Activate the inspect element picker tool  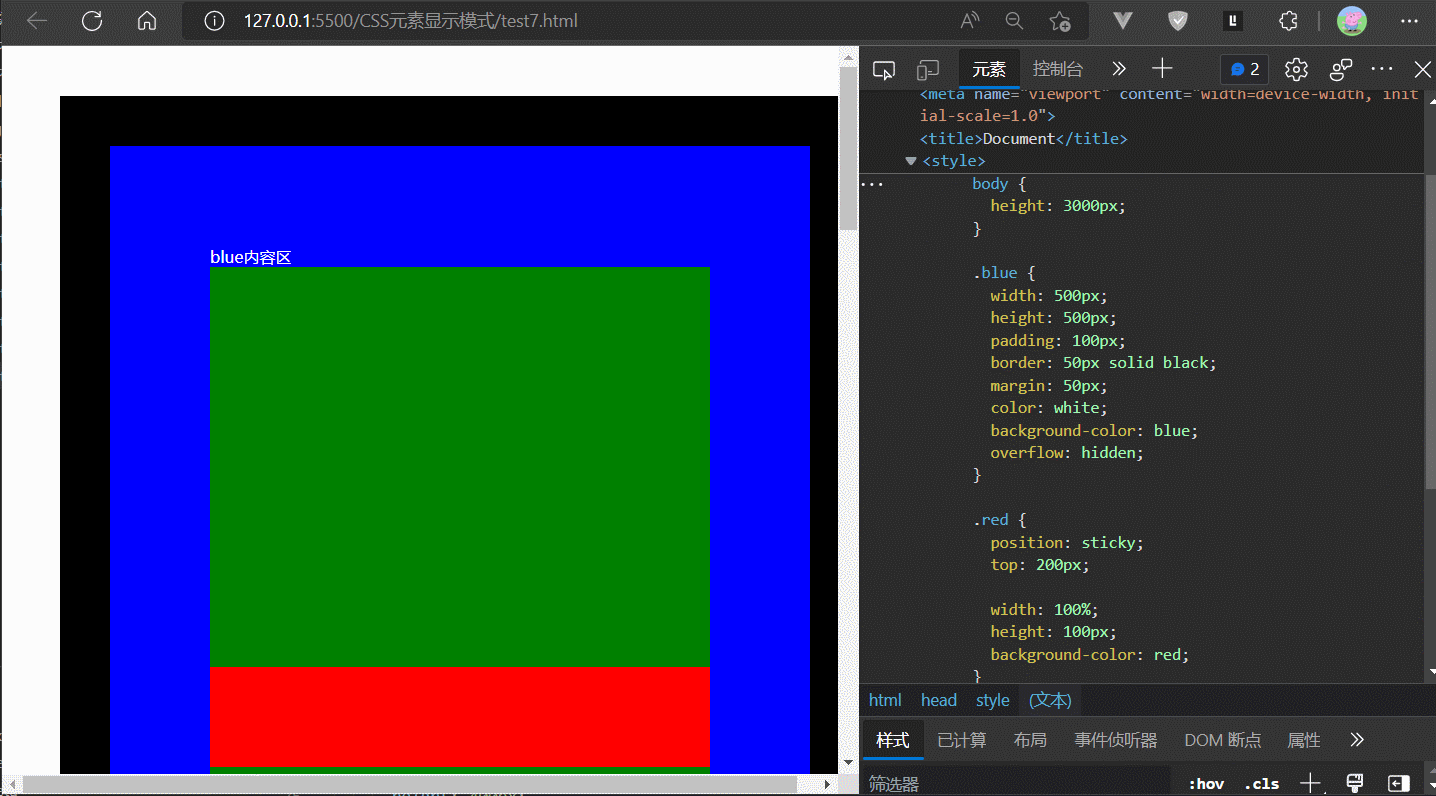pos(883,69)
